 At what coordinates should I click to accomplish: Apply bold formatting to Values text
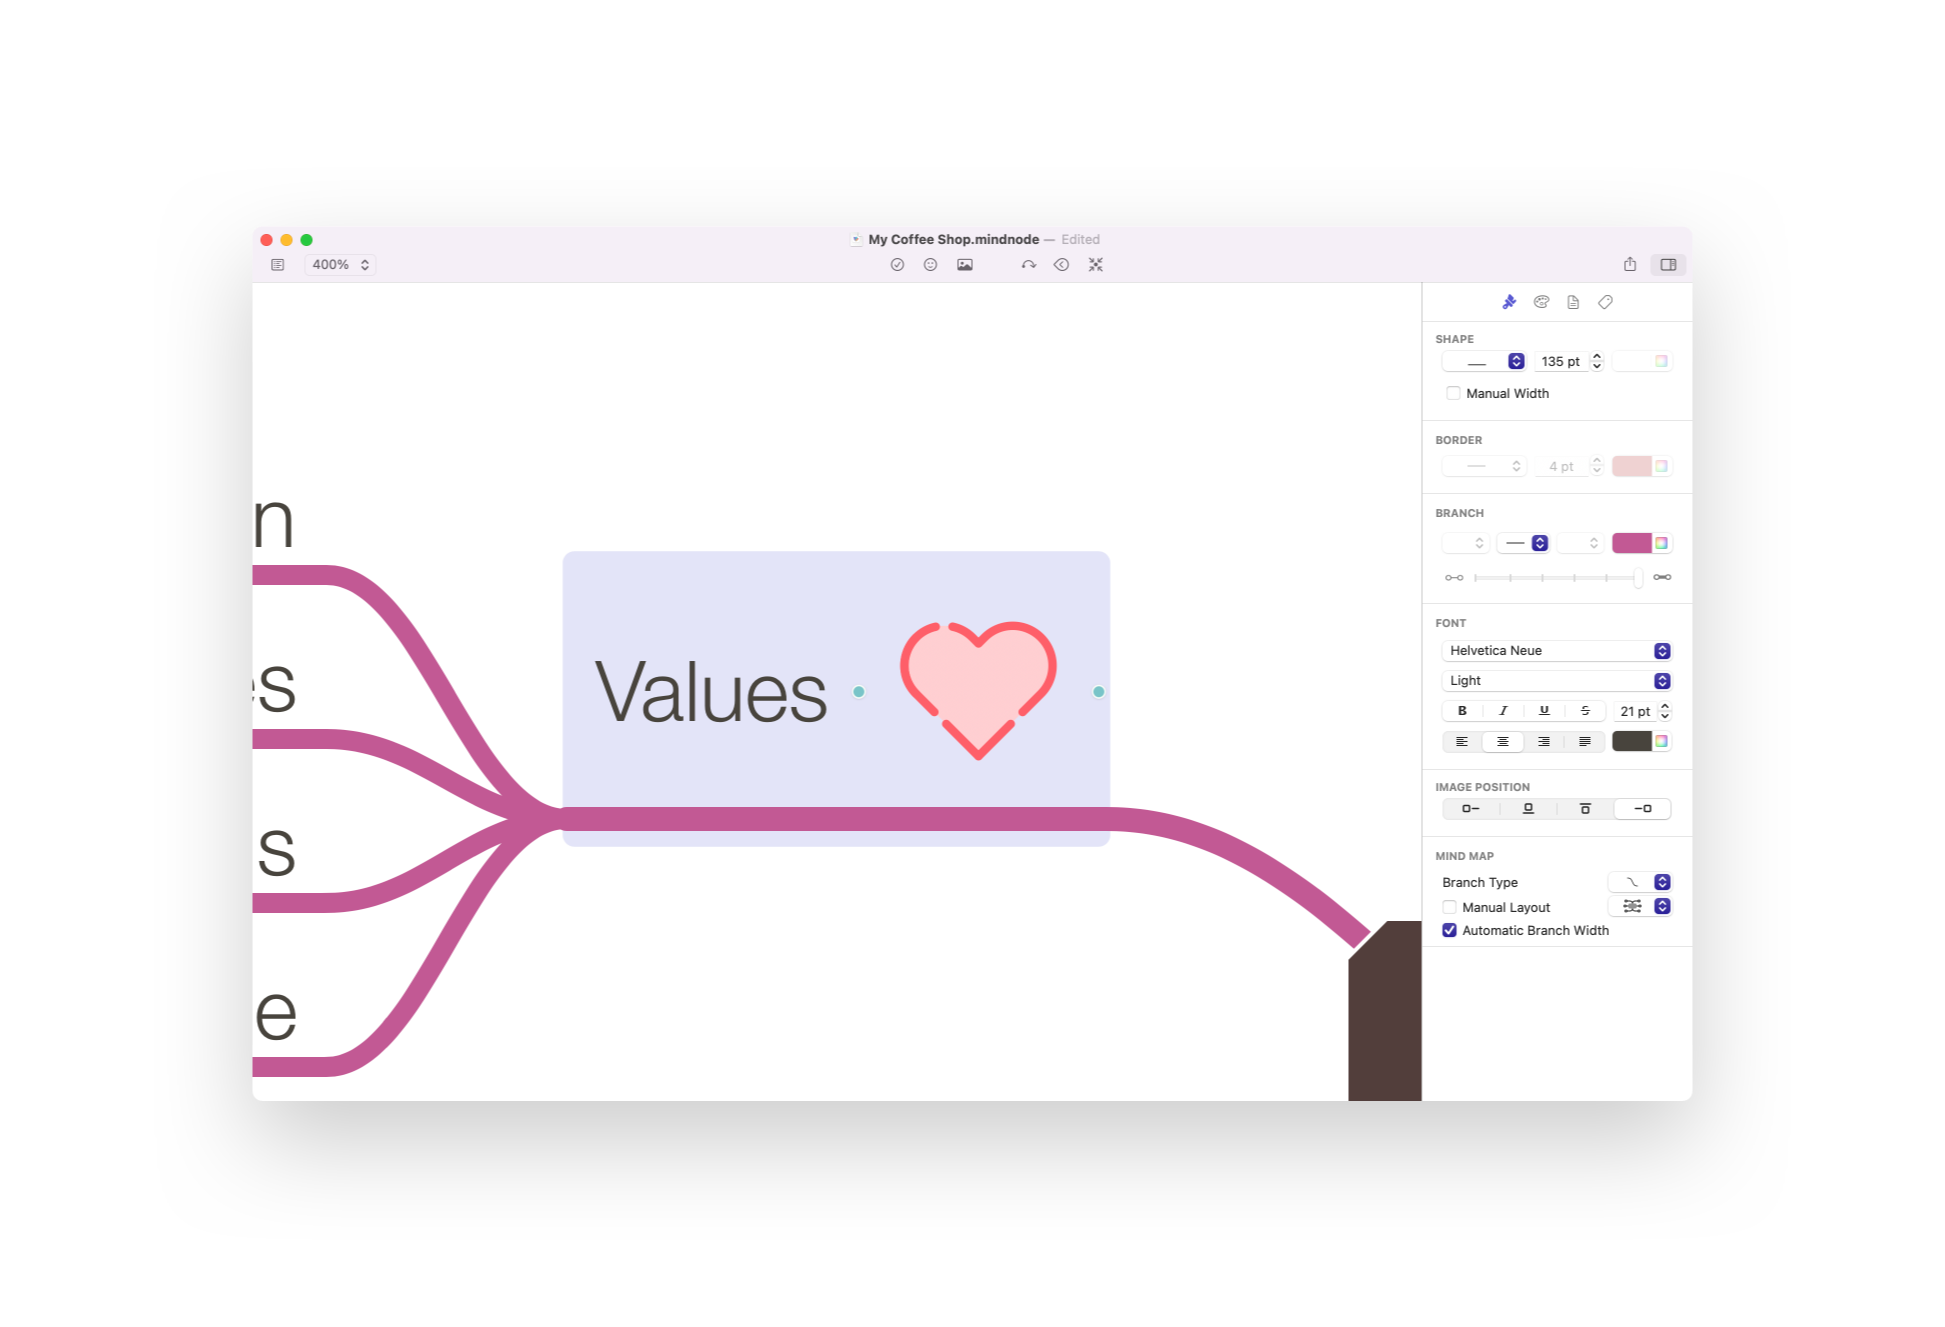tap(1462, 711)
